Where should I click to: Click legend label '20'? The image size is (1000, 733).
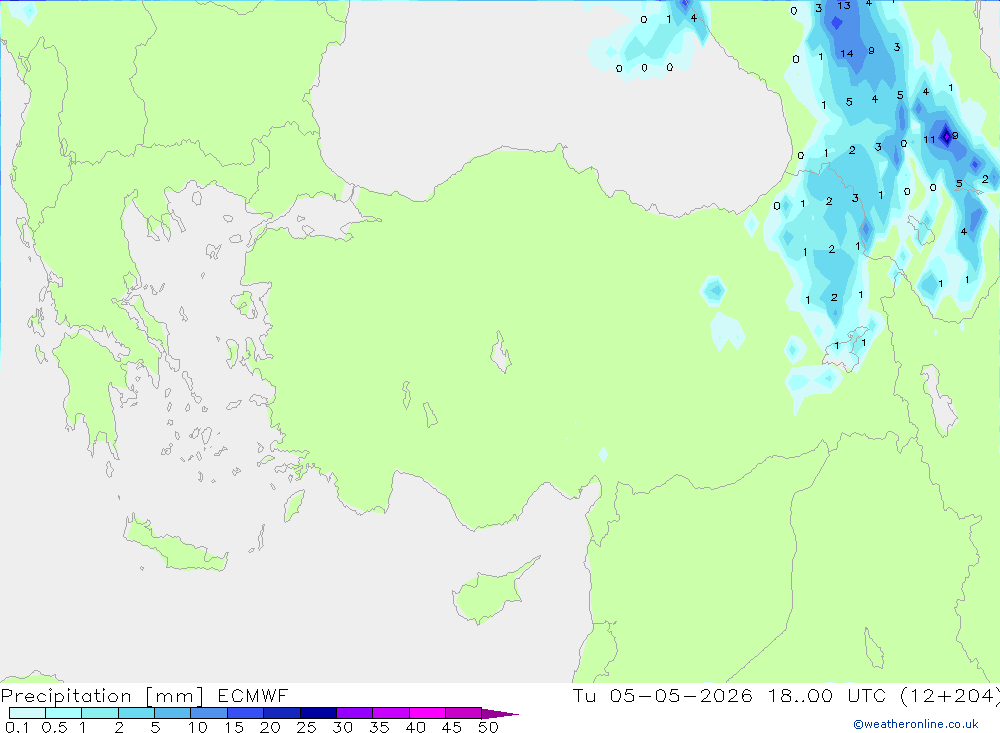pyautogui.click(x=270, y=727)
